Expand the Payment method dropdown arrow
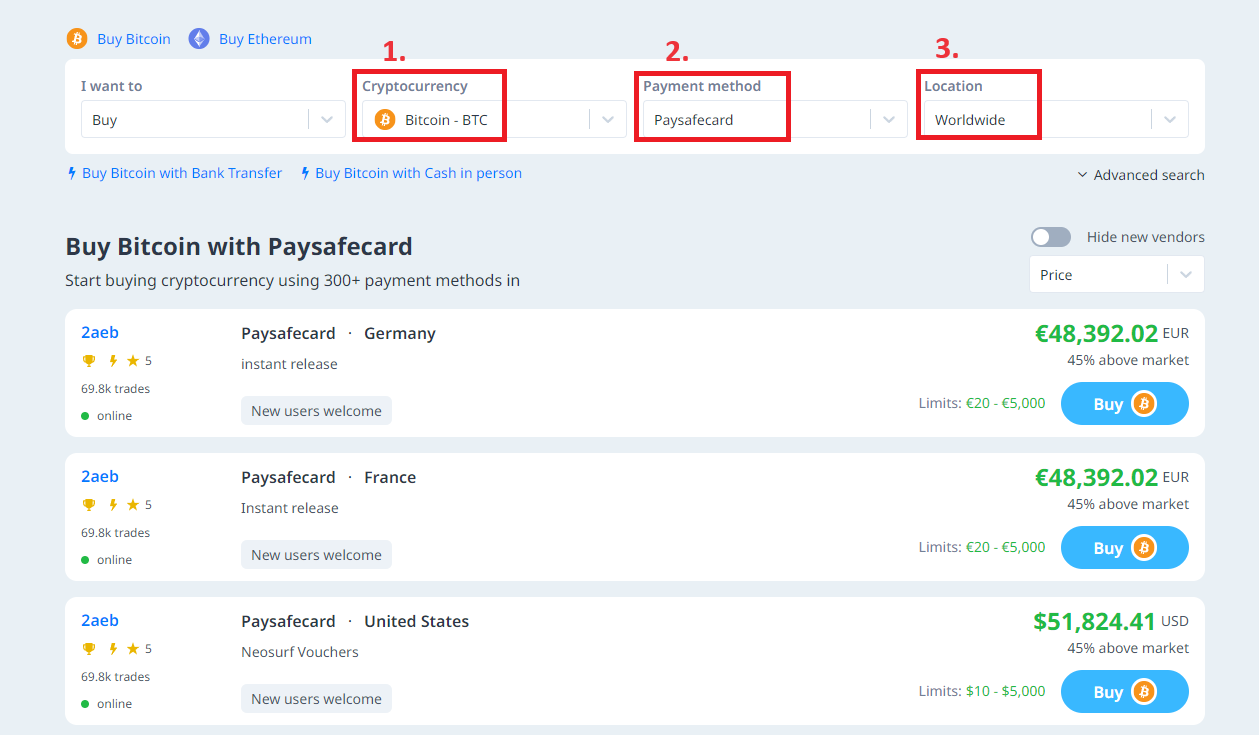 tap(889, 120)
